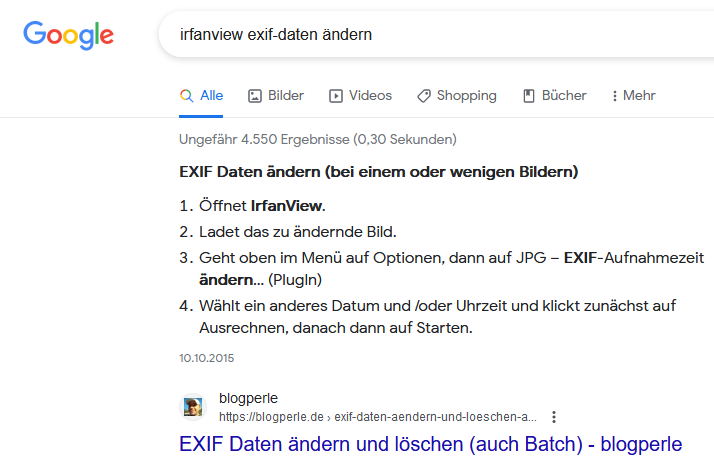Open three-dot options next to blogperle URL
Screen dimensions: 714x472
(x=554, y=417)
